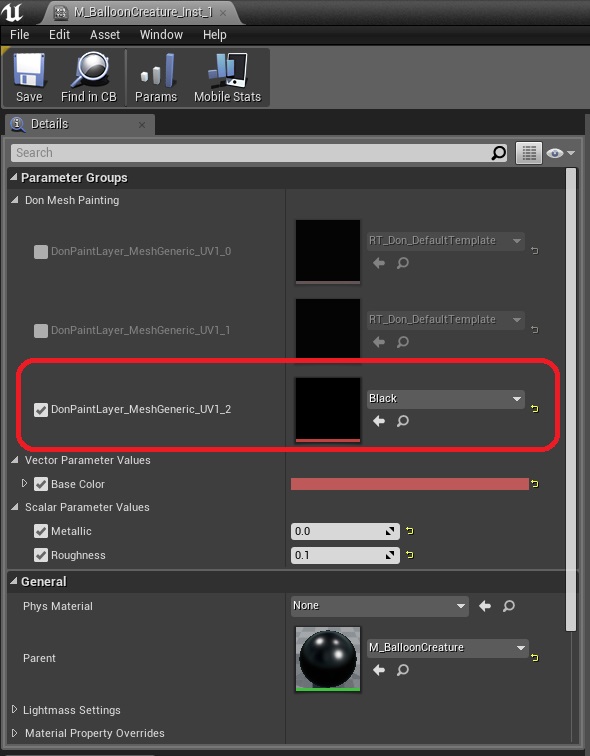Click the property matrix grid icon
This screenshot has height=756, width=590.
(528, 153)
